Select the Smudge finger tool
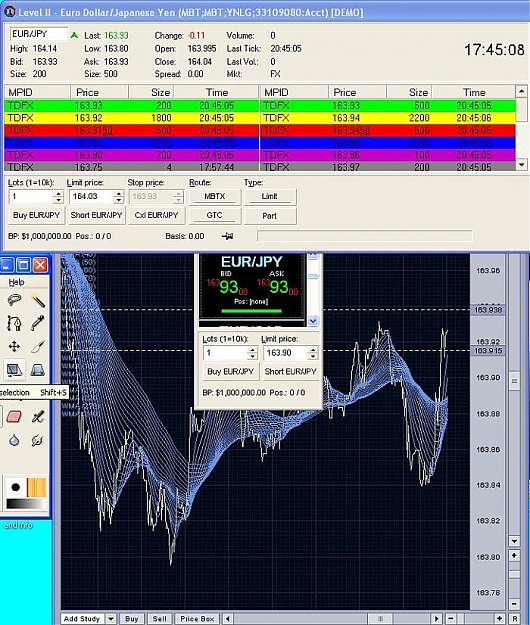Screen dimensions: 530x625 (38, 440)
